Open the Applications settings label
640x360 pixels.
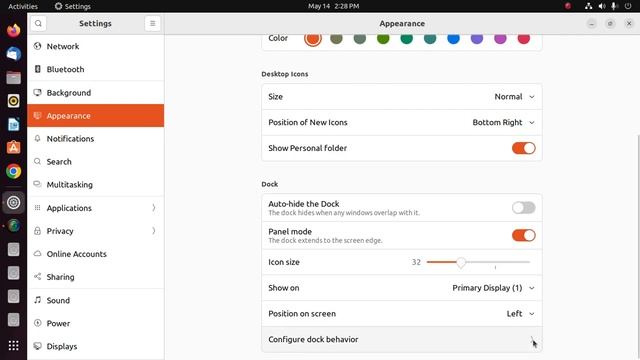click(69, 208)
